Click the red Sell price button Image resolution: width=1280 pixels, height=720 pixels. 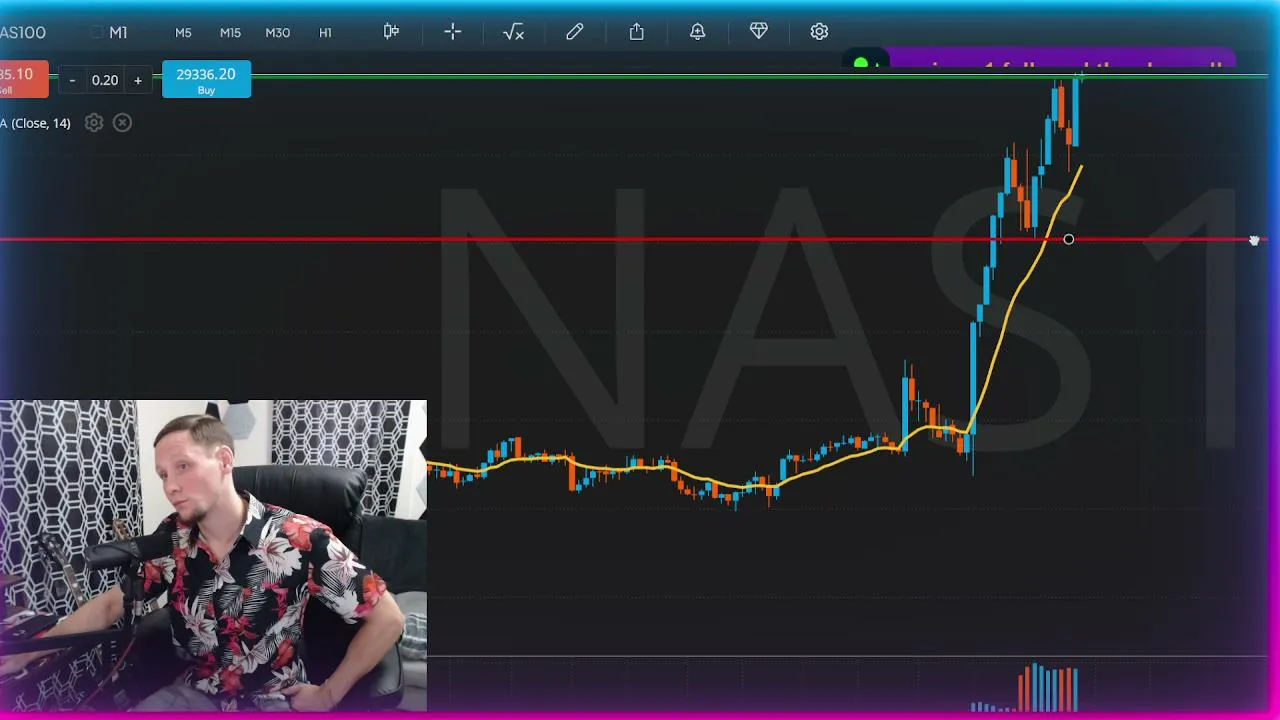(x=23, y=80)
